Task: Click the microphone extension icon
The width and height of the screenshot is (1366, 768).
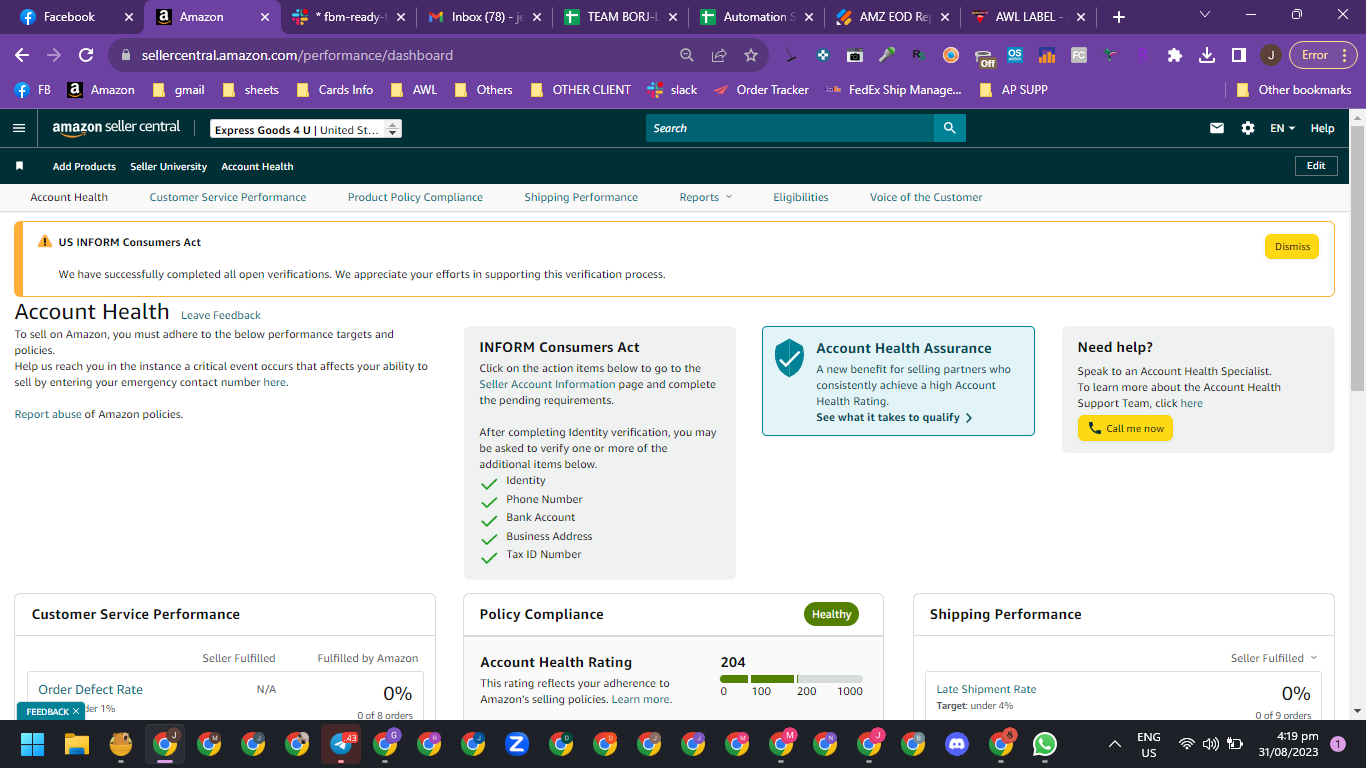Action: pyautogui.click(x=886, y=55)
